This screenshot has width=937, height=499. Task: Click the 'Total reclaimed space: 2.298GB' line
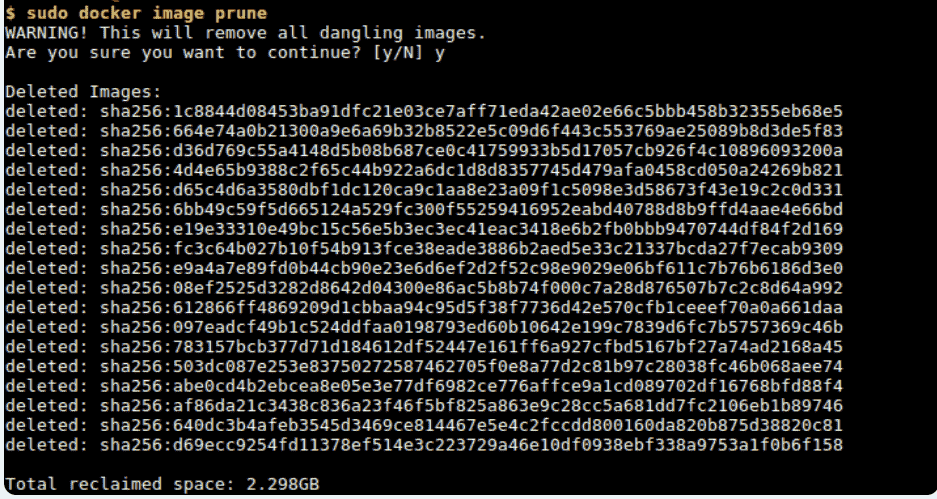pyautogui.click(x=162, y=484)
